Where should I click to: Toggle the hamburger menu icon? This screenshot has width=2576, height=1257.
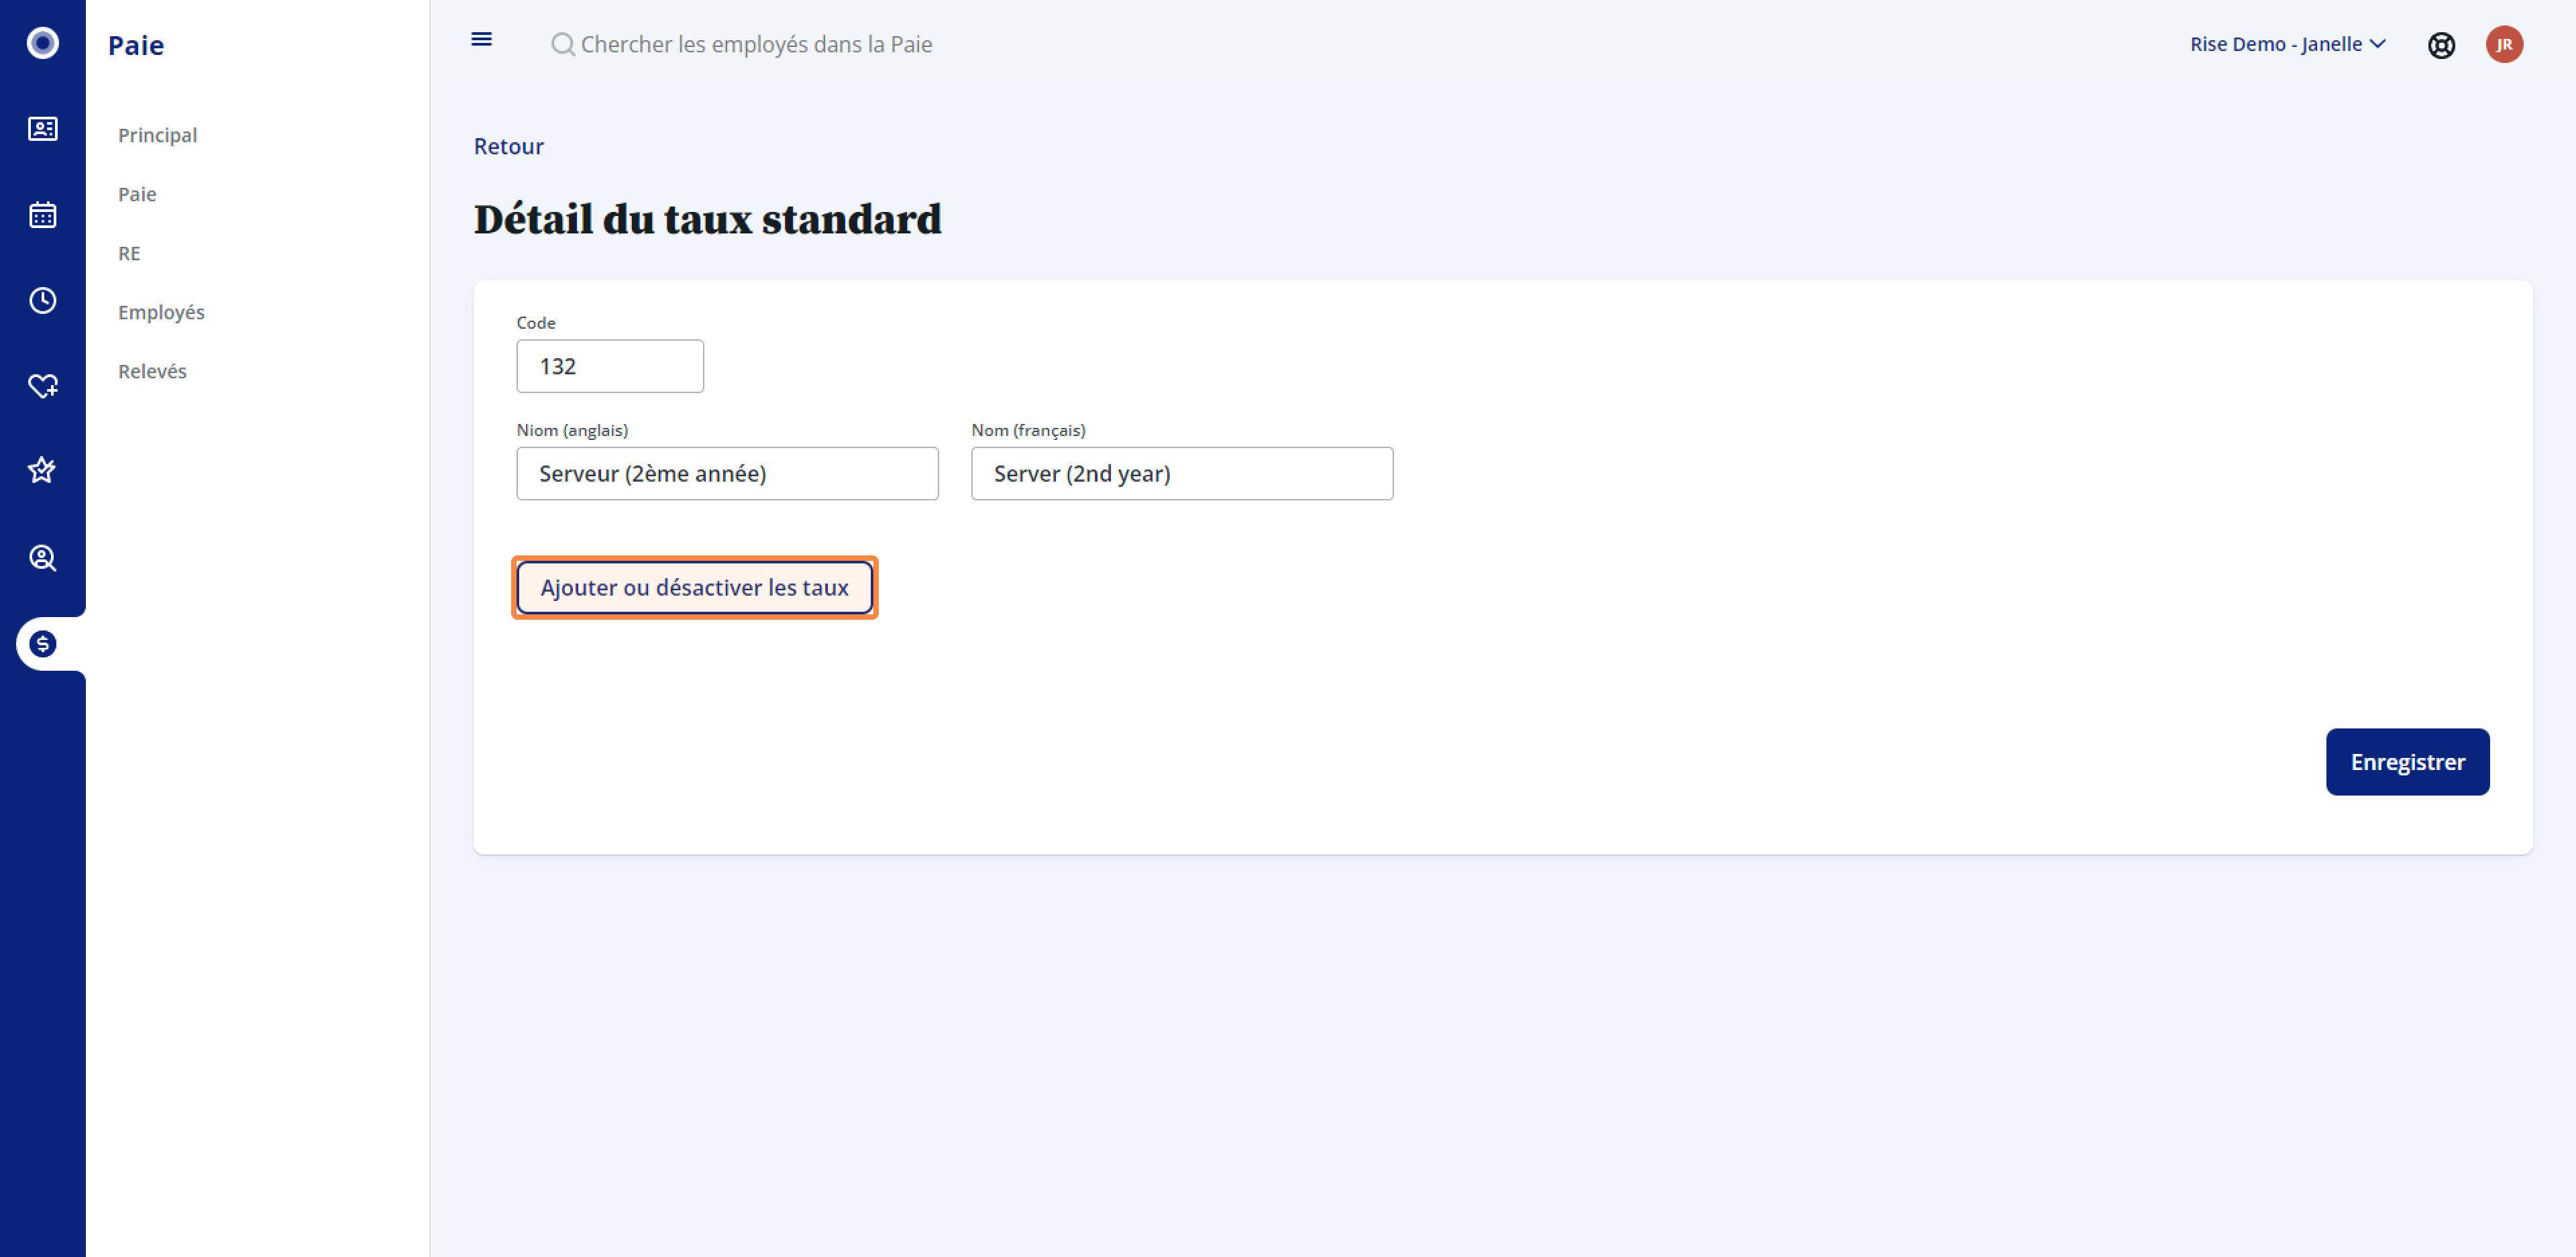point(481,40)
